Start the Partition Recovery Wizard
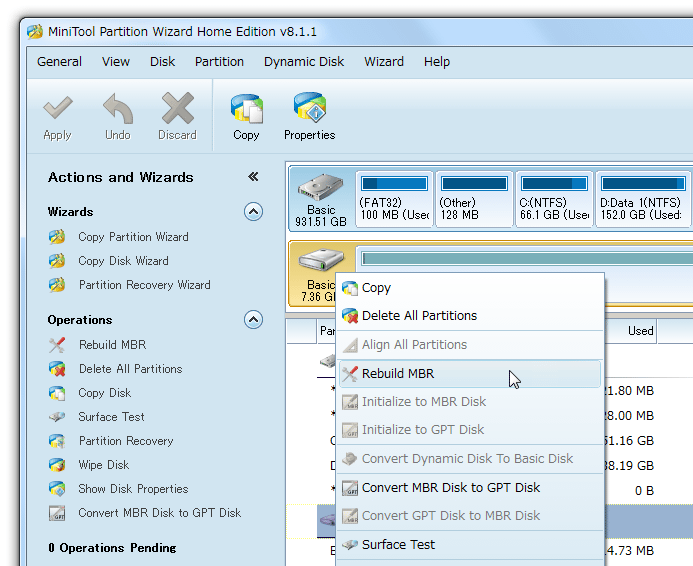This screenshot has height=566, width=693. 144,285
